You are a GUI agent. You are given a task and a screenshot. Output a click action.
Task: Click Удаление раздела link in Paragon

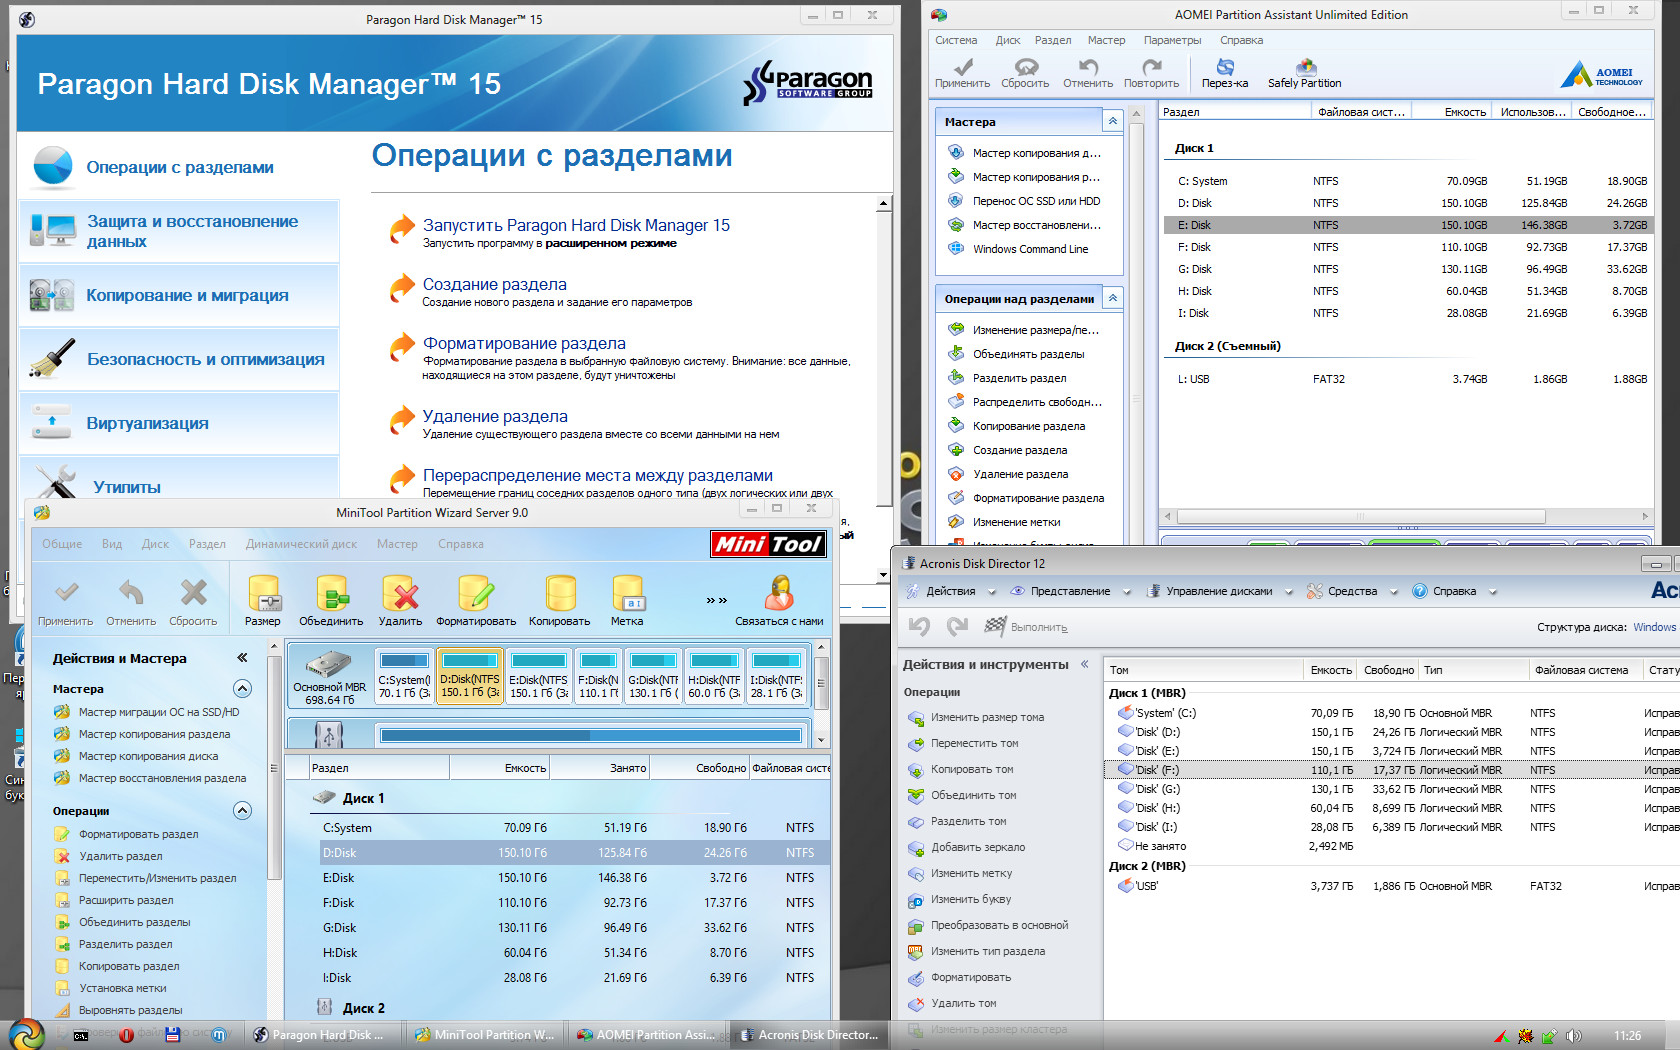[495, 416]
